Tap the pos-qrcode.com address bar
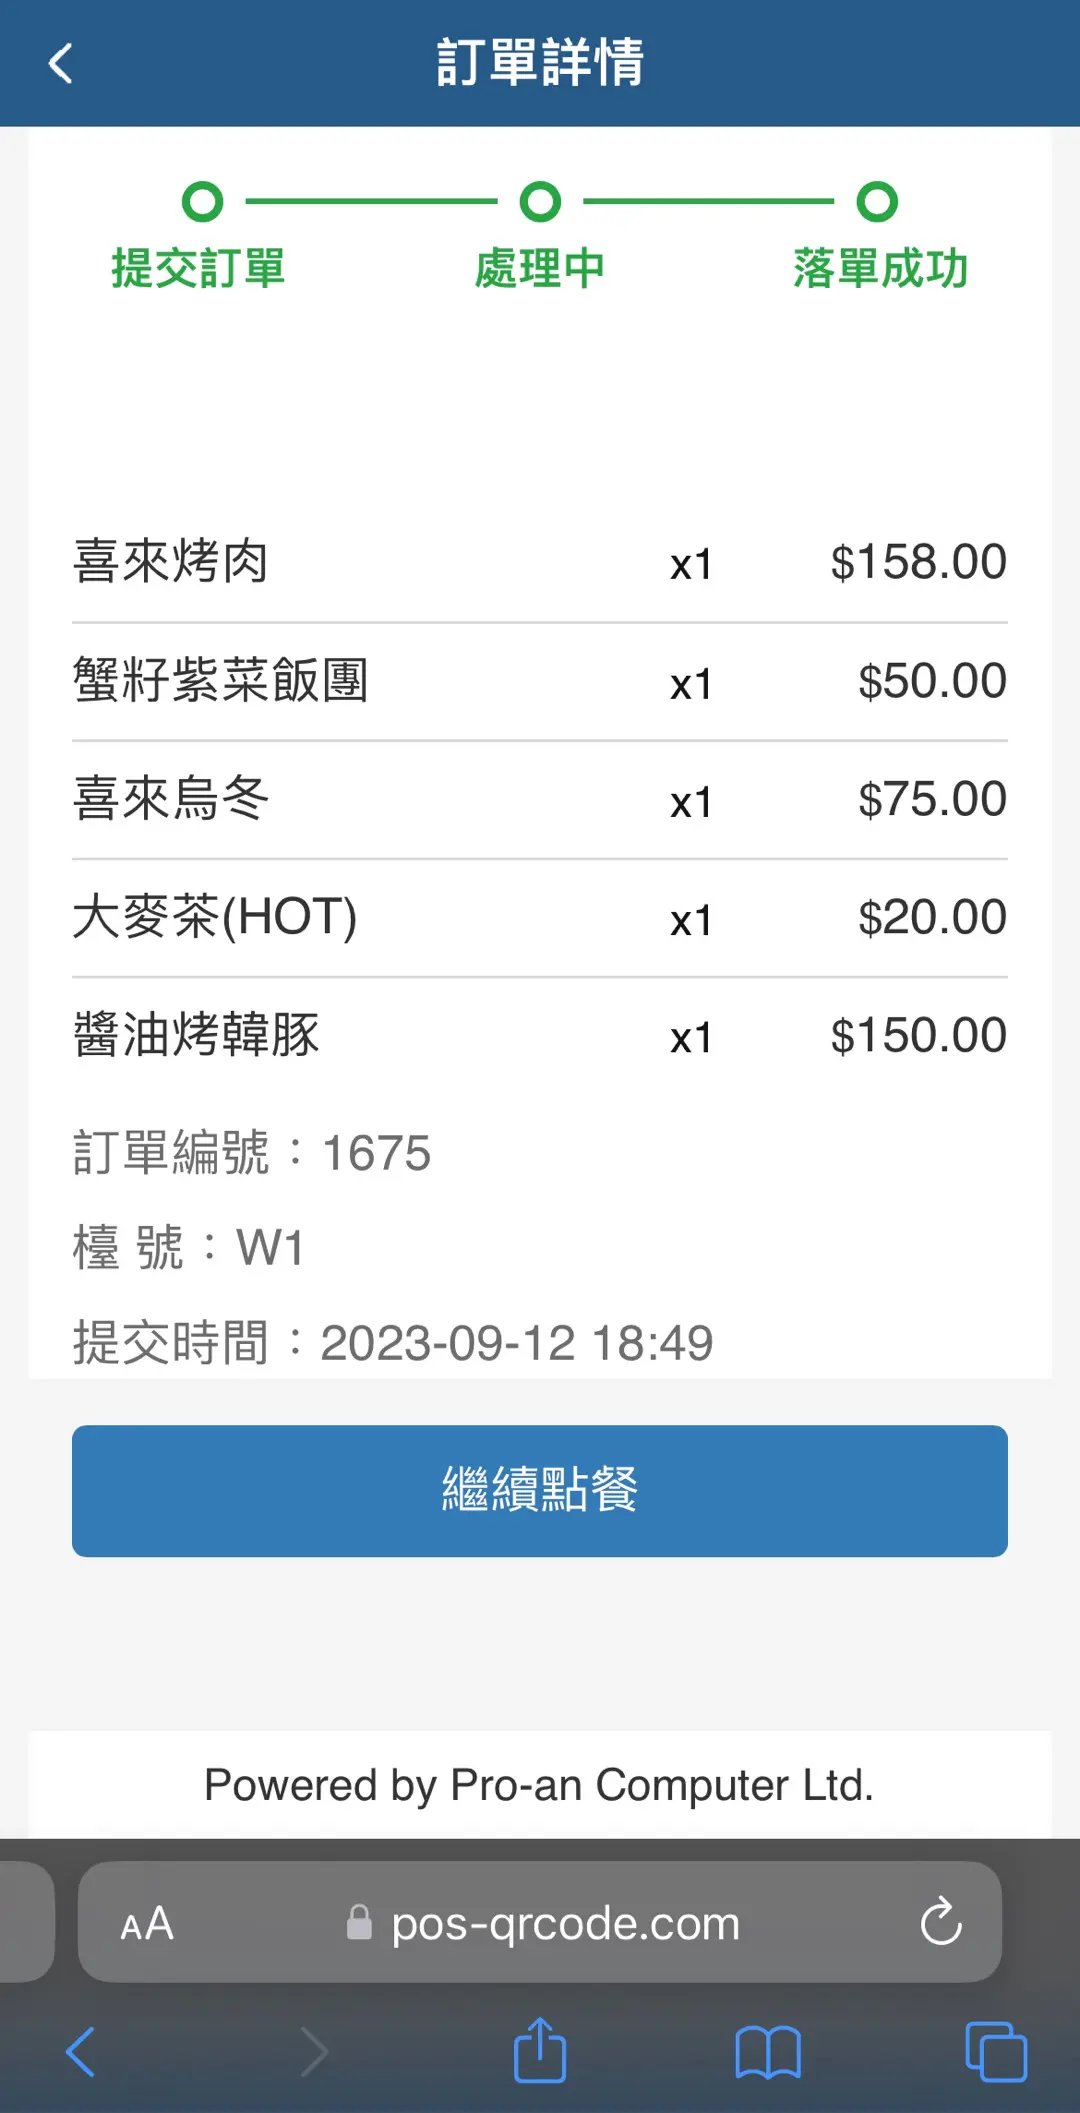1080x2113 pixels. pos(565,1923)
